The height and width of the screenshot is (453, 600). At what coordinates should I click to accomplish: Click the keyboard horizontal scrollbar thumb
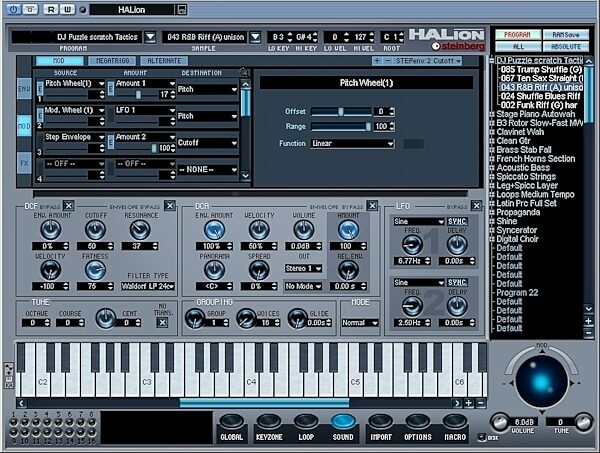(264, 402)
